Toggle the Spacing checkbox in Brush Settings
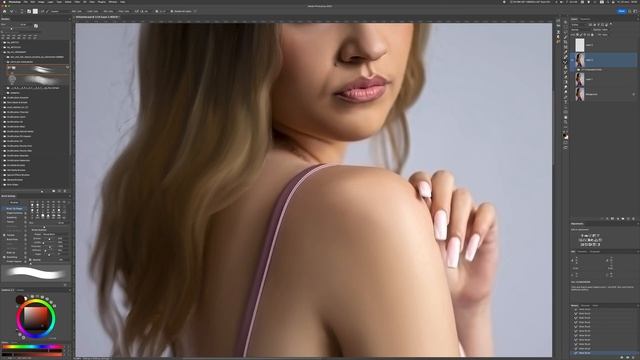Viewport: 640px width, 360px height. (x=30, y=260)
